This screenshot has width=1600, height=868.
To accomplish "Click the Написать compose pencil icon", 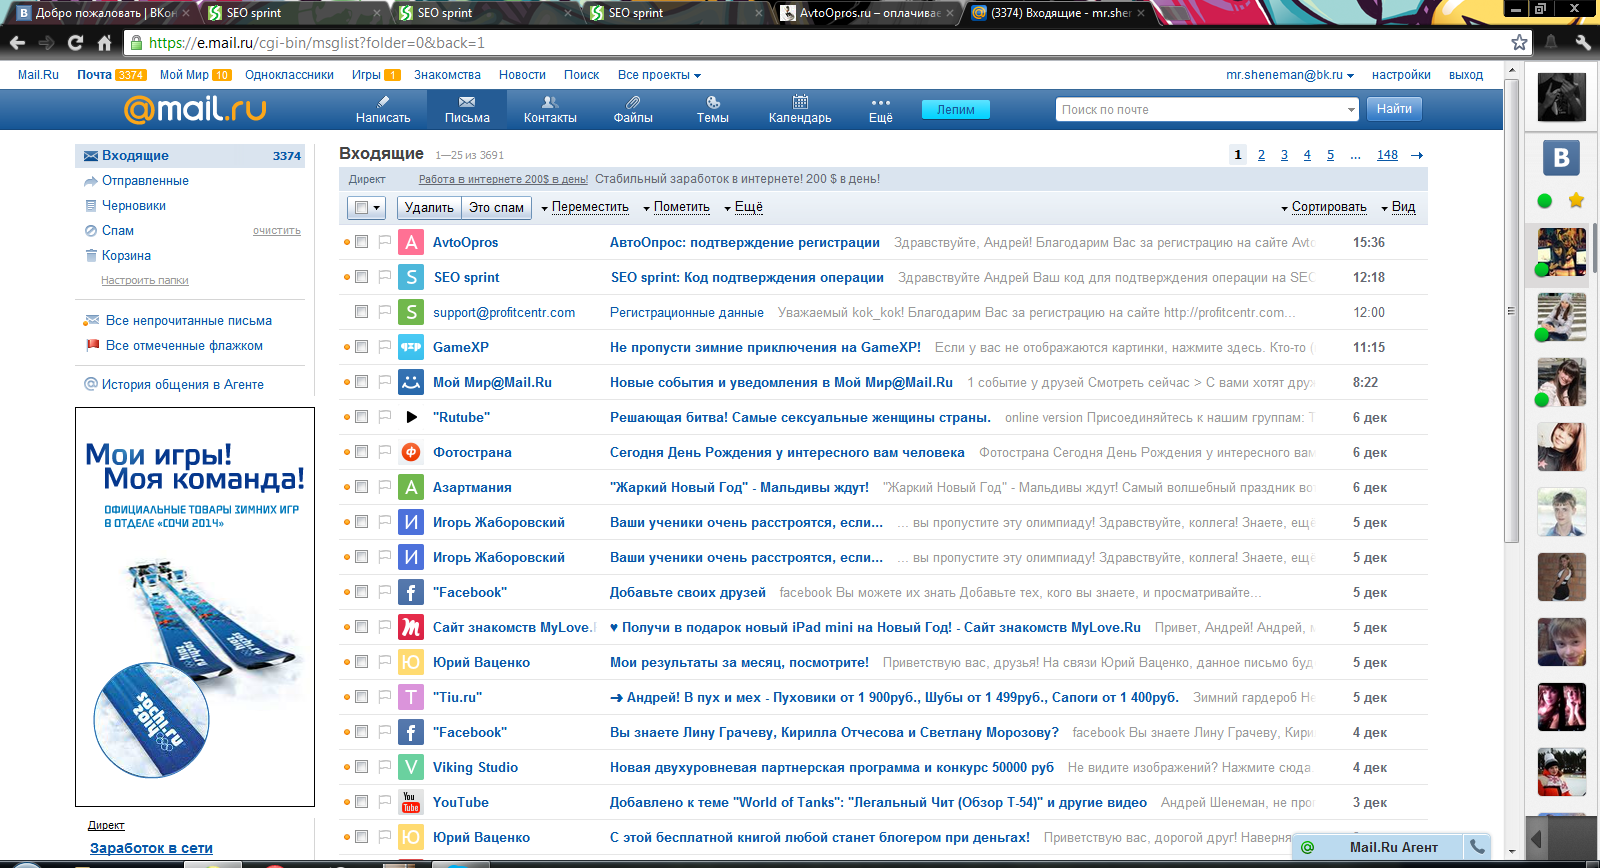I will point(383,102).
